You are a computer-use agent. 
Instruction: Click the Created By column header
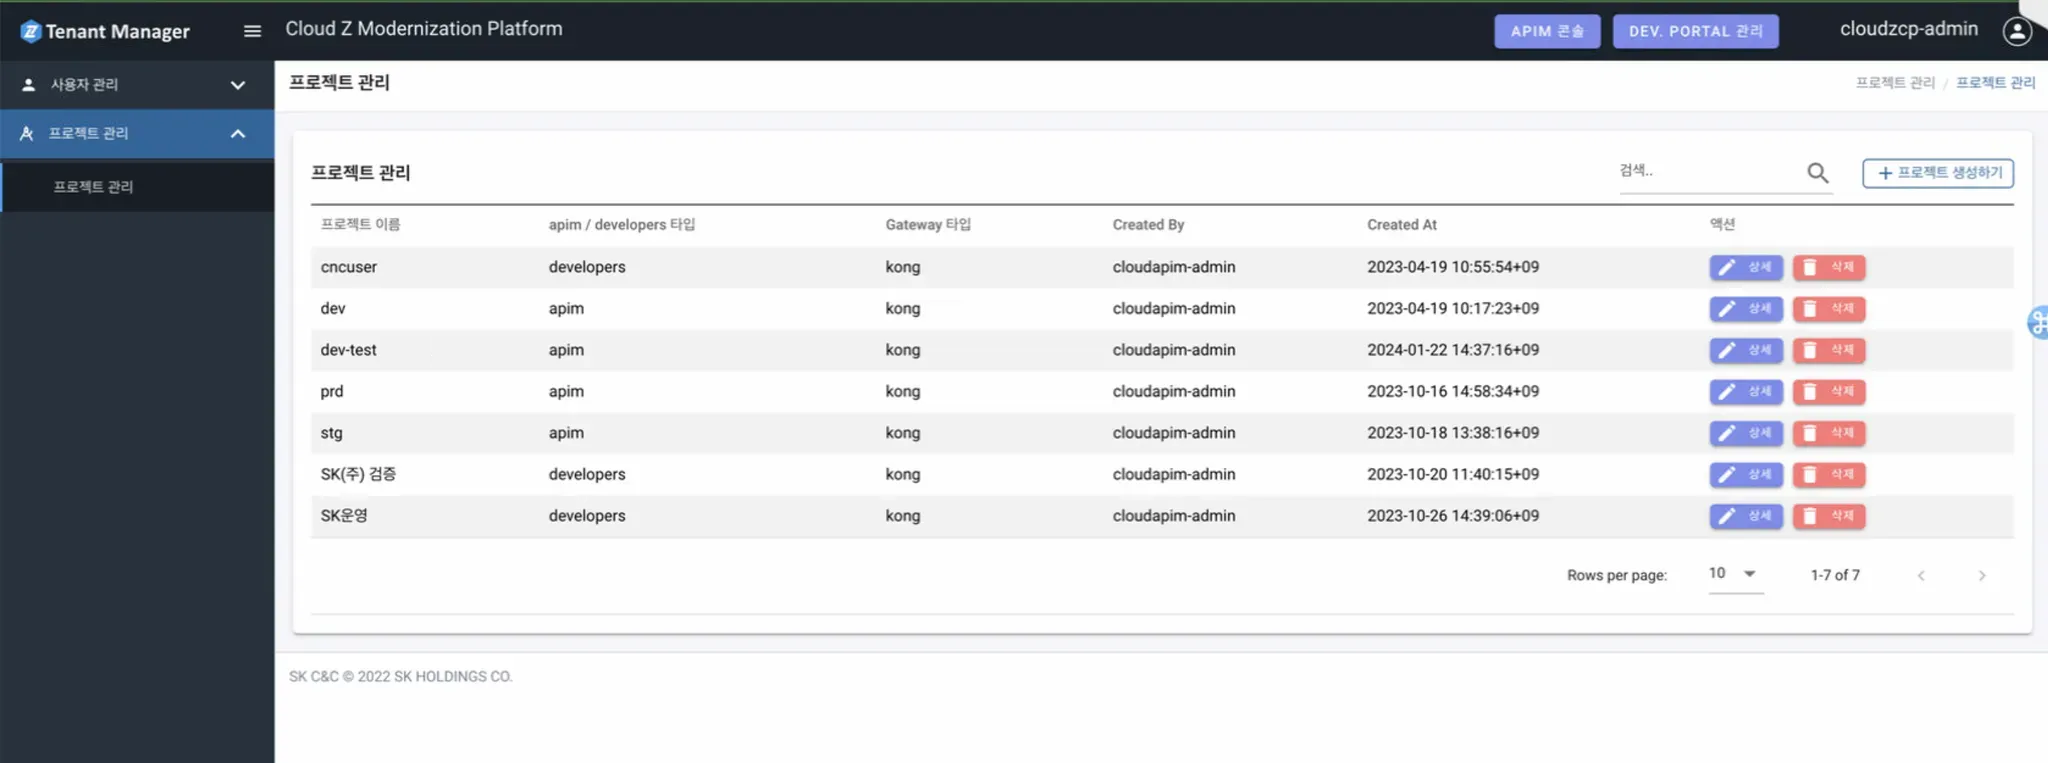[x=1148, y=225]
